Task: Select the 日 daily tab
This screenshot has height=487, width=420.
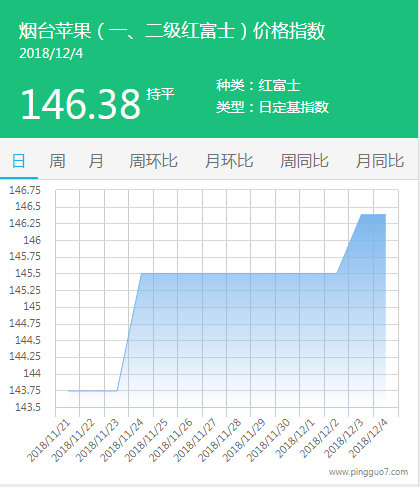Action: click(19, 161)
